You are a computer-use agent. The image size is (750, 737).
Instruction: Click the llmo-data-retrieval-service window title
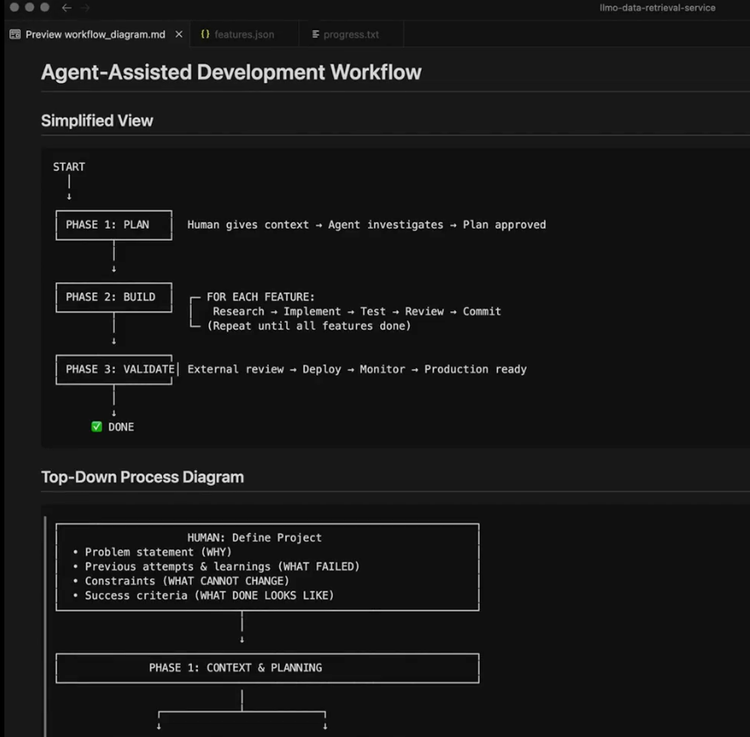click(657, 8)
